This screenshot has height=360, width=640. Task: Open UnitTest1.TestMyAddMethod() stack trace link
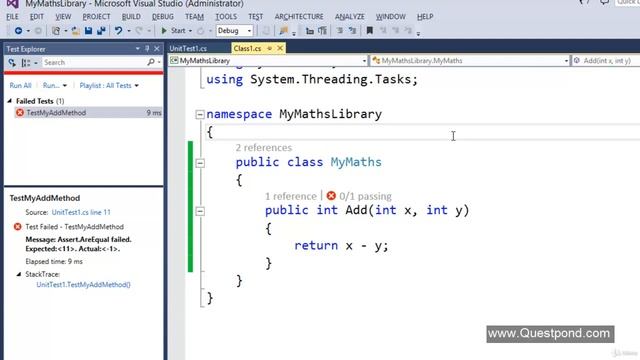point(83,285)
